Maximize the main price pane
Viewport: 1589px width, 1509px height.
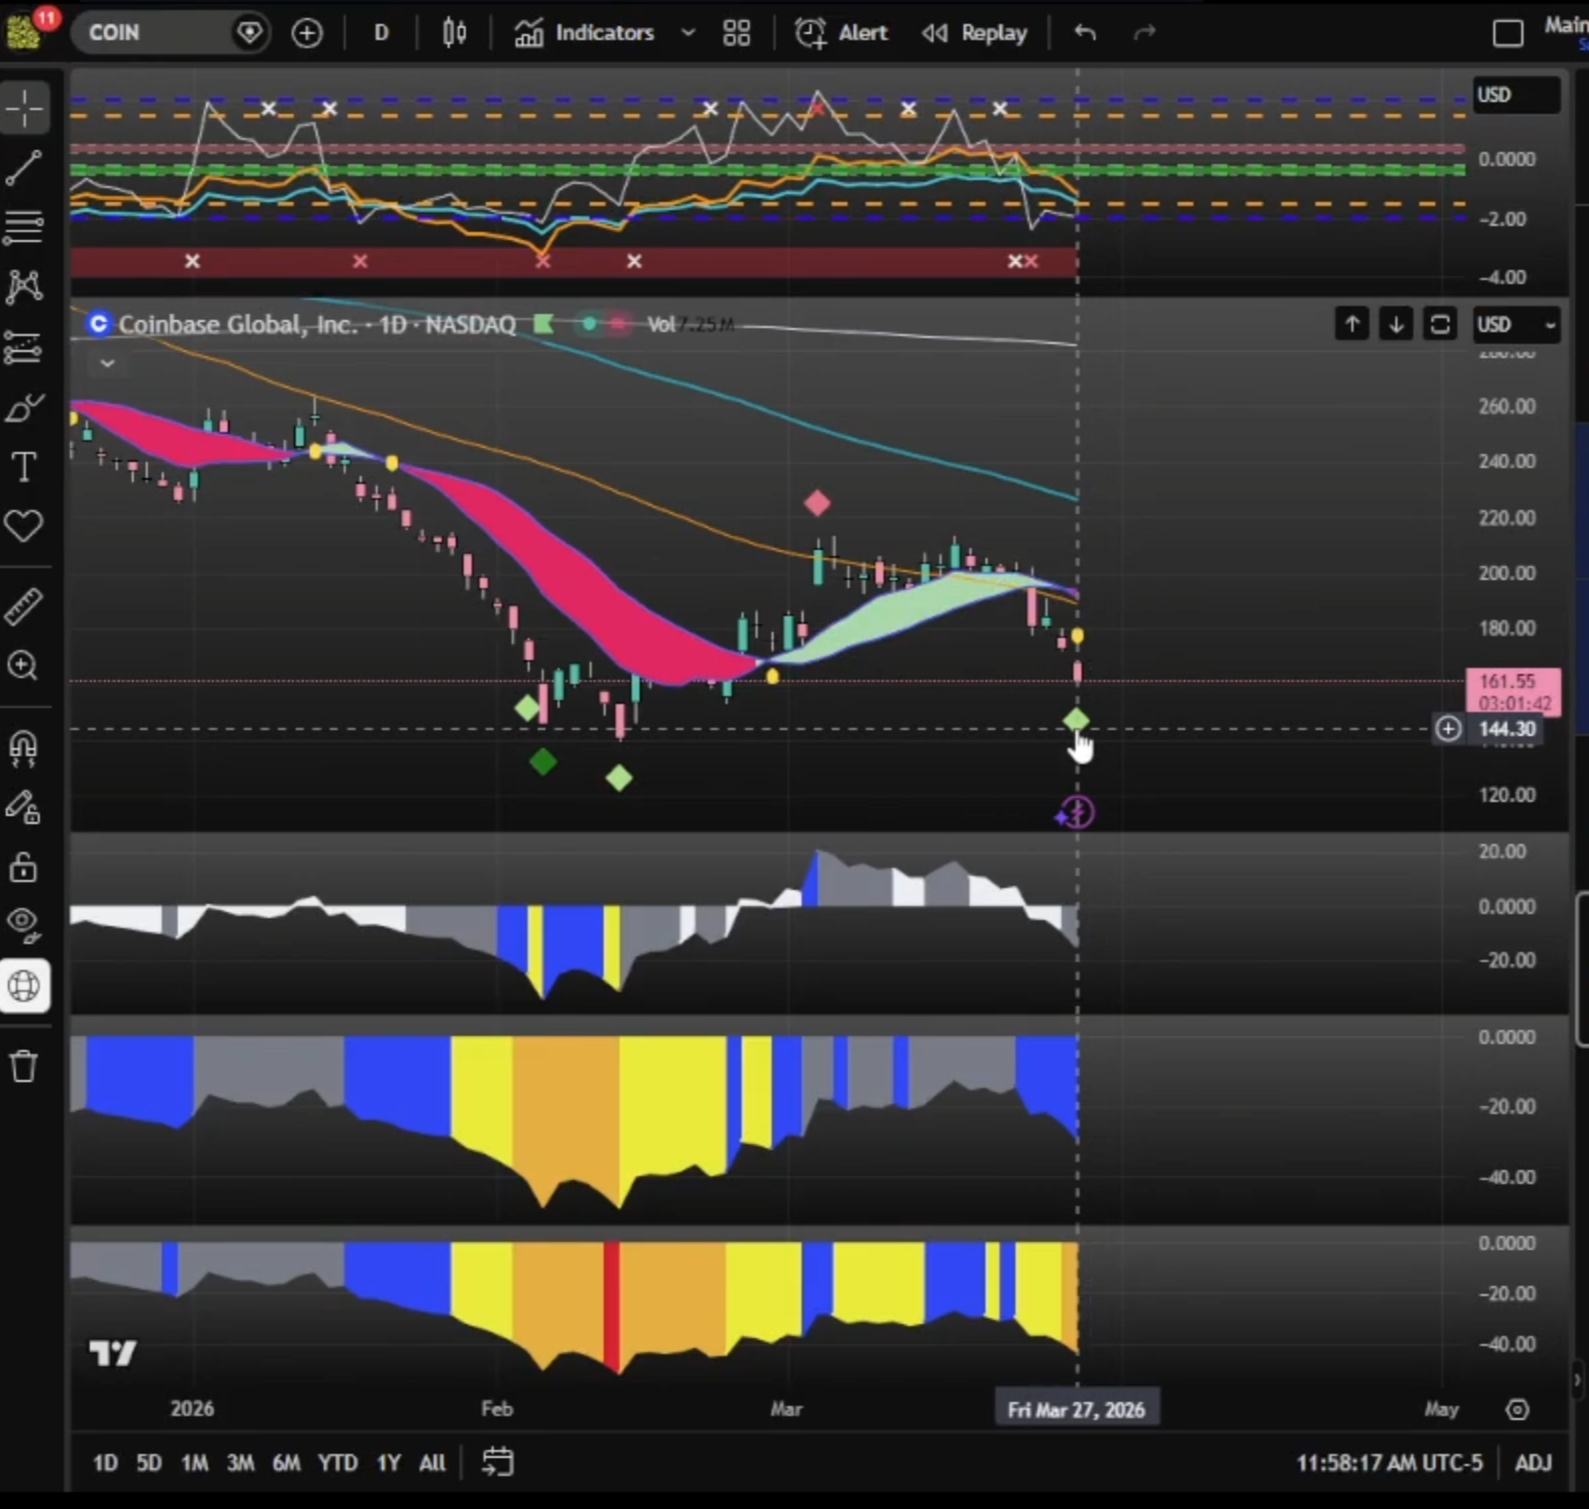[x=1440, y=324]
